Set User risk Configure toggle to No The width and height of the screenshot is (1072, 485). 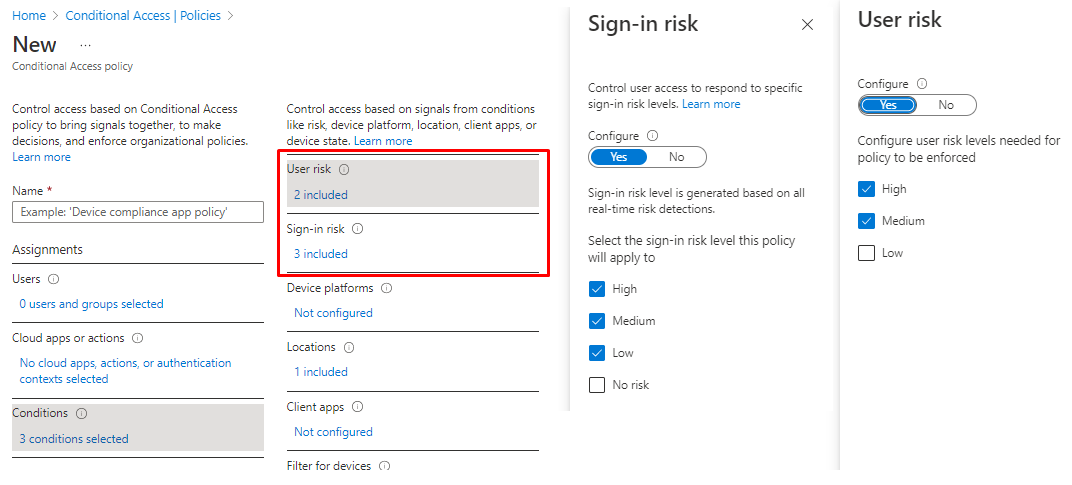pyautogui.click(x=946, y=105)
